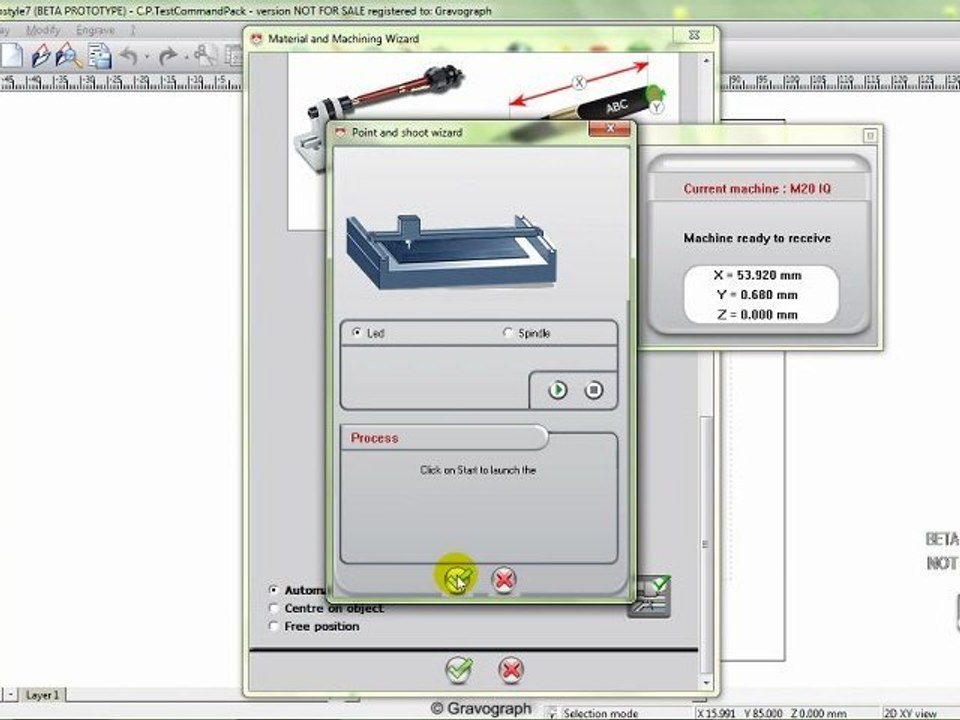960x720 pixels.
Task: Click the Current machine : M20 IQ label
Action: [x=757, y=189]
